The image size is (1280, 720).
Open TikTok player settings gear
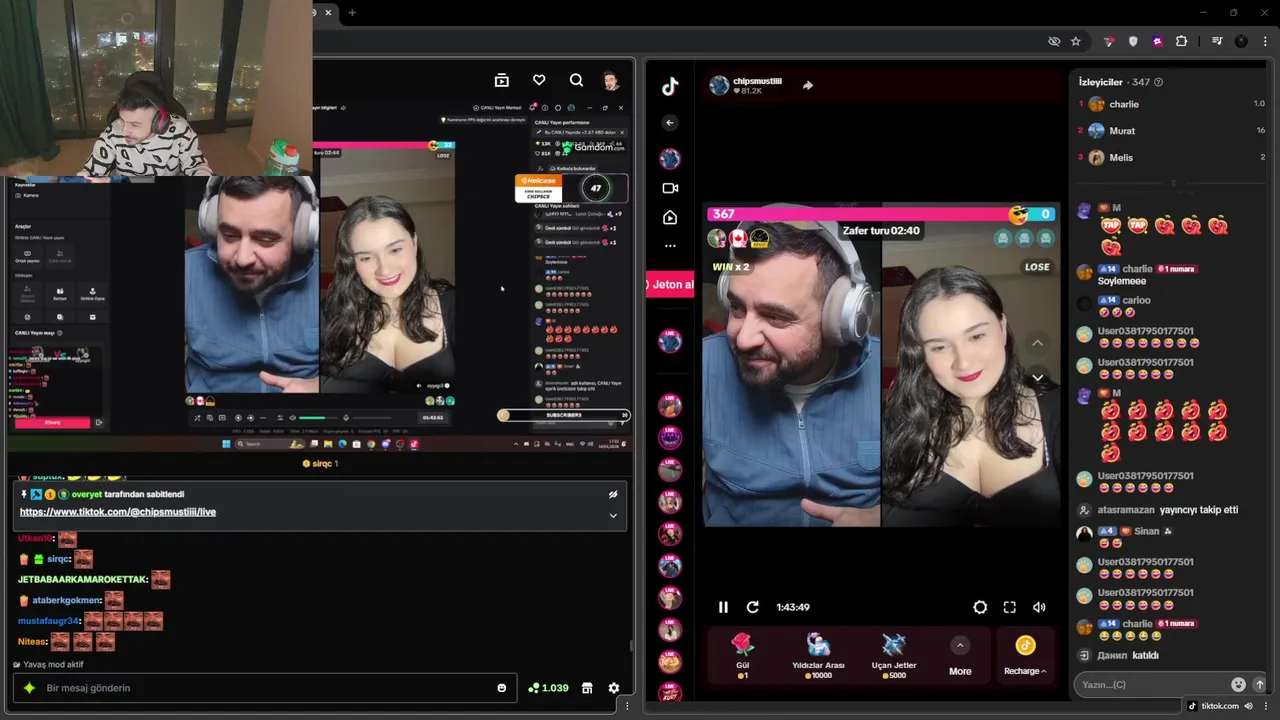980,607
